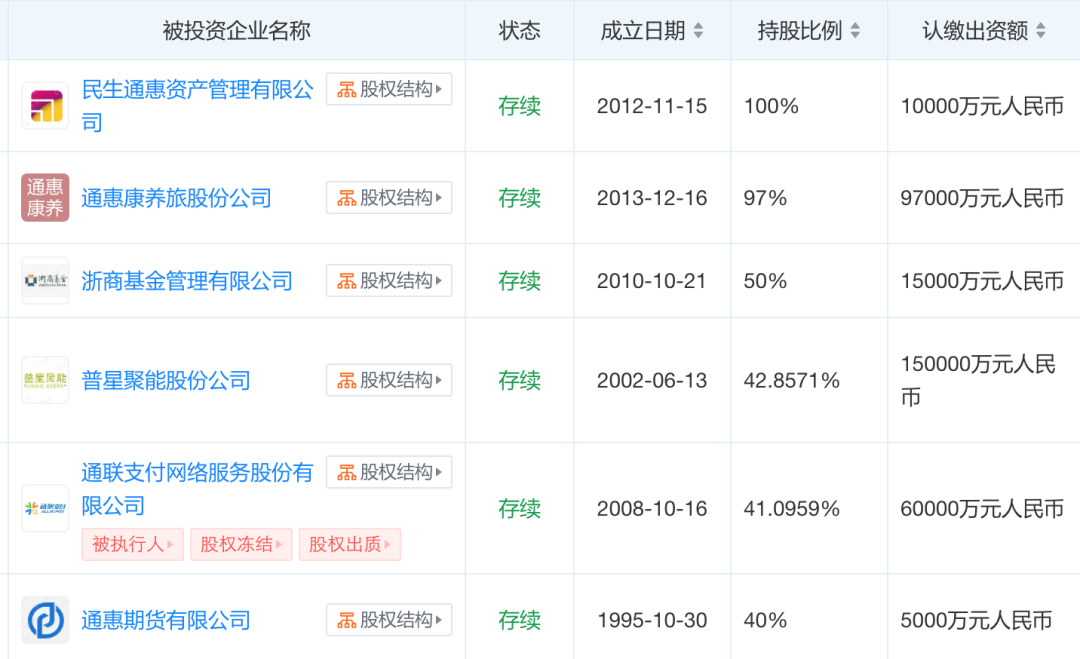Expand 股权结构 for 通惠期货有限公司
The height and width of the screenshot is (659, 1080).
389,620
